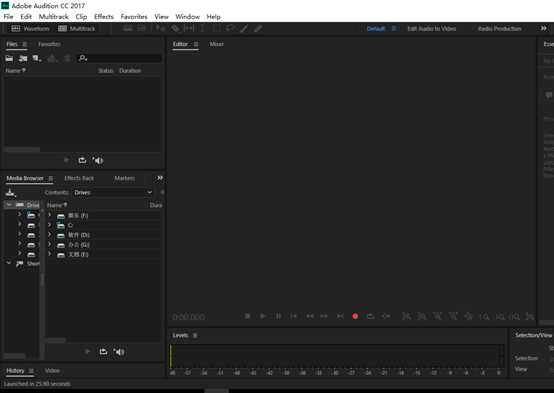Toggle Loop Playback in the Media Browser
Viewport: 554px width, 393px height.
click(103, 352)
